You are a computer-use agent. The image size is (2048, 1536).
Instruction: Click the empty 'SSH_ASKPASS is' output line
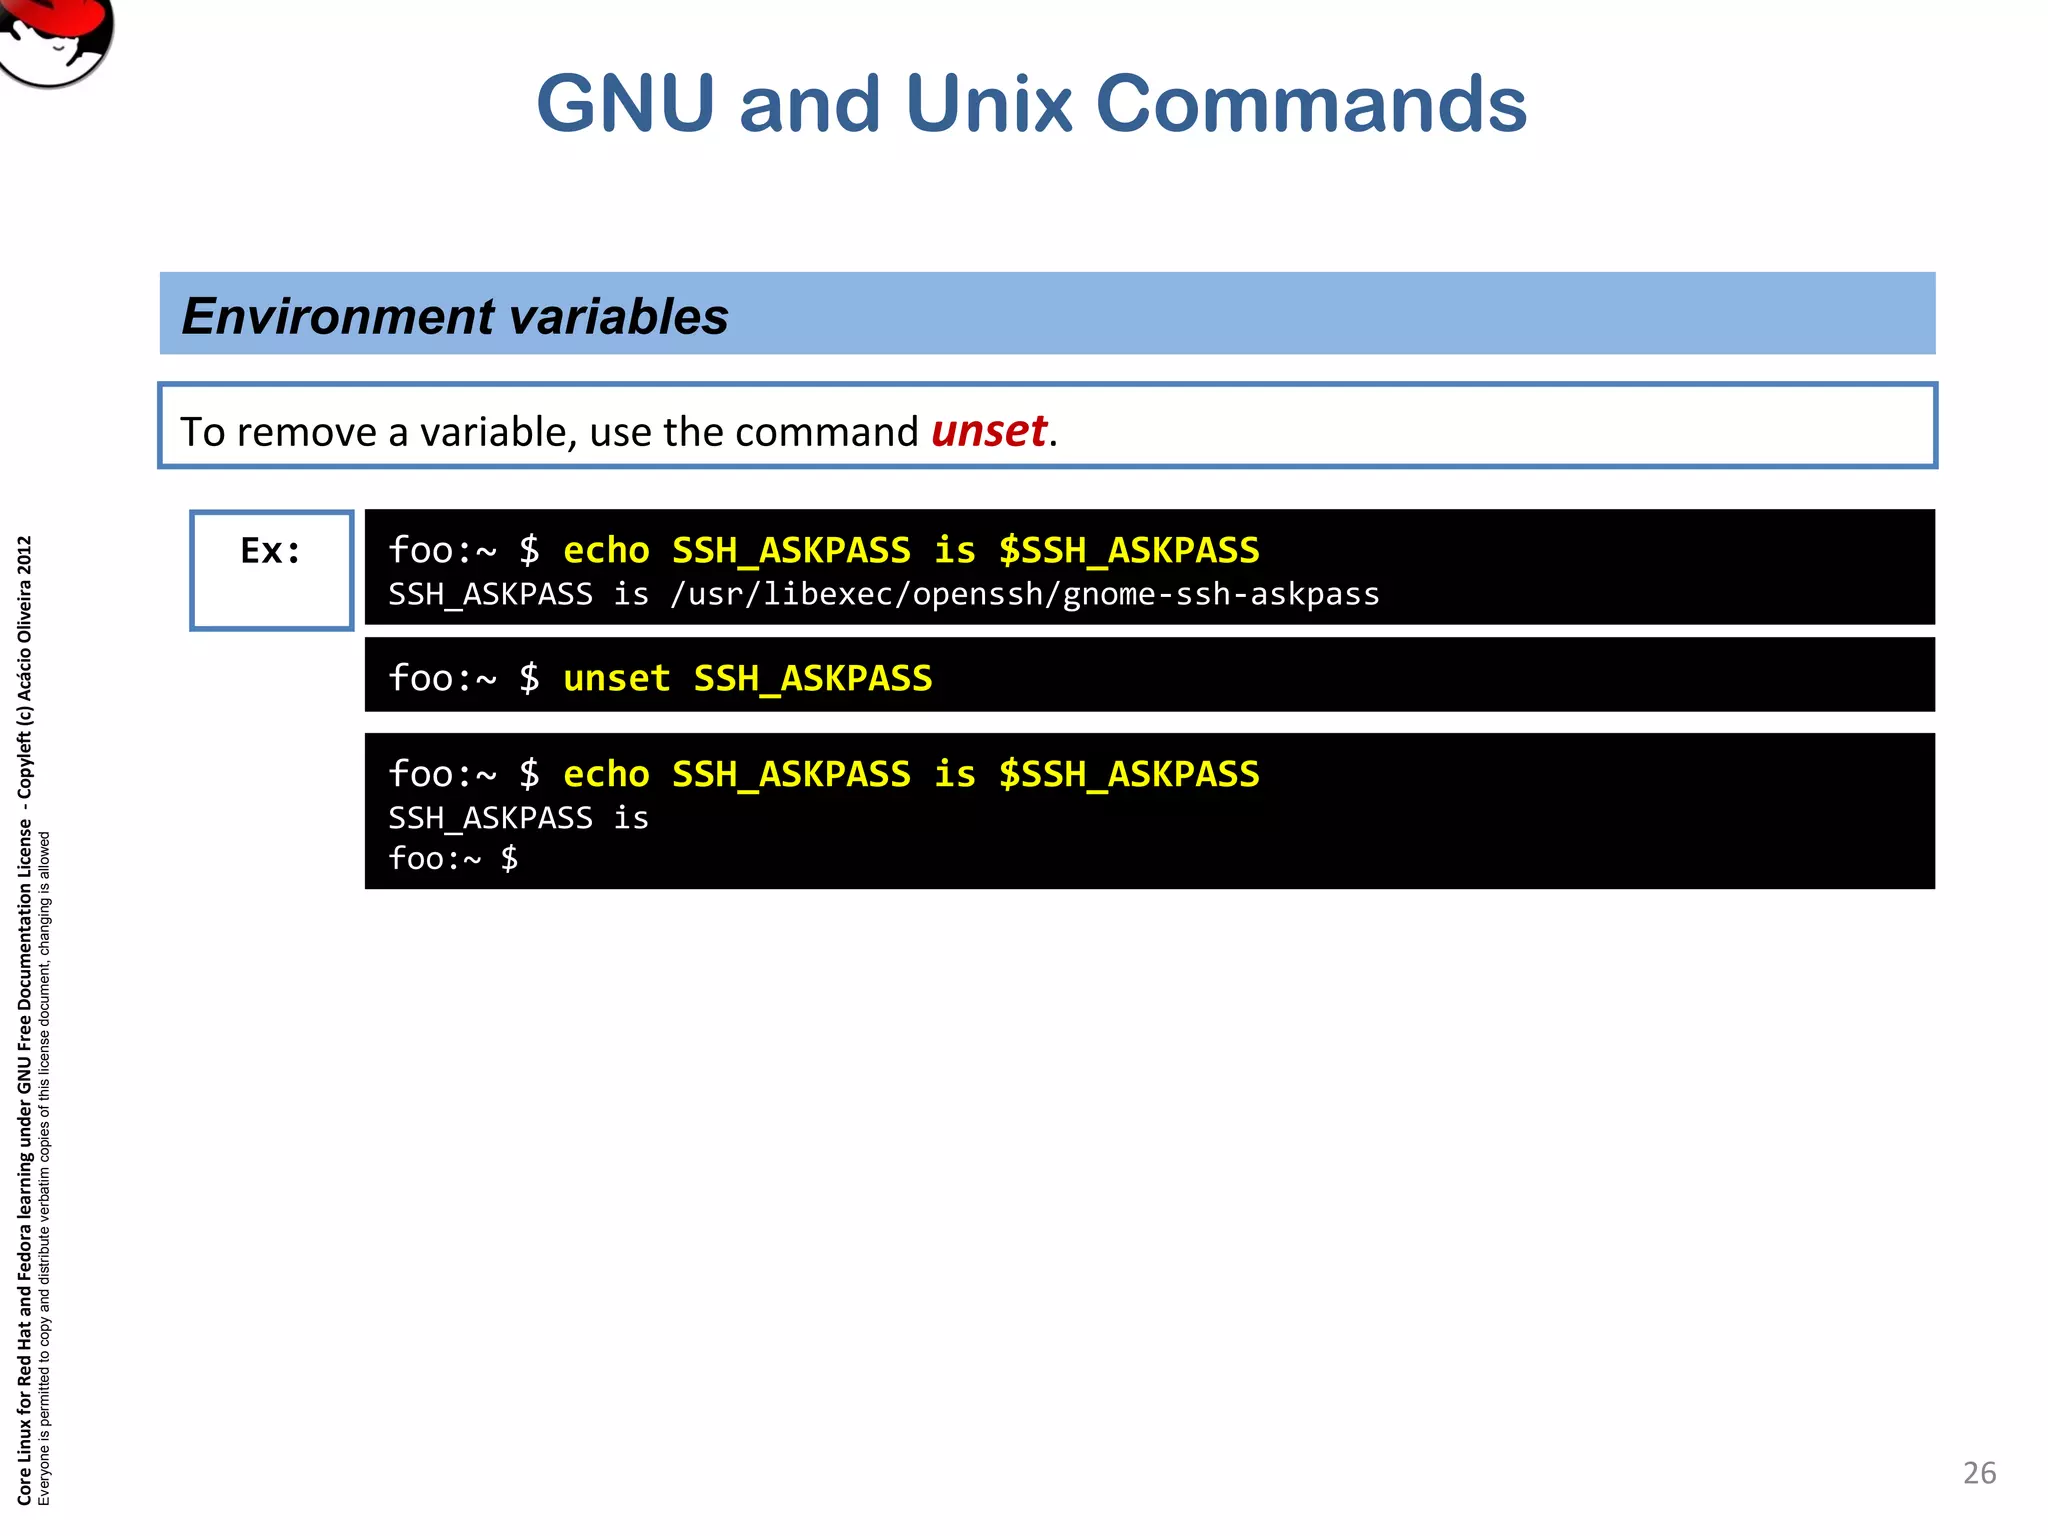518,818
